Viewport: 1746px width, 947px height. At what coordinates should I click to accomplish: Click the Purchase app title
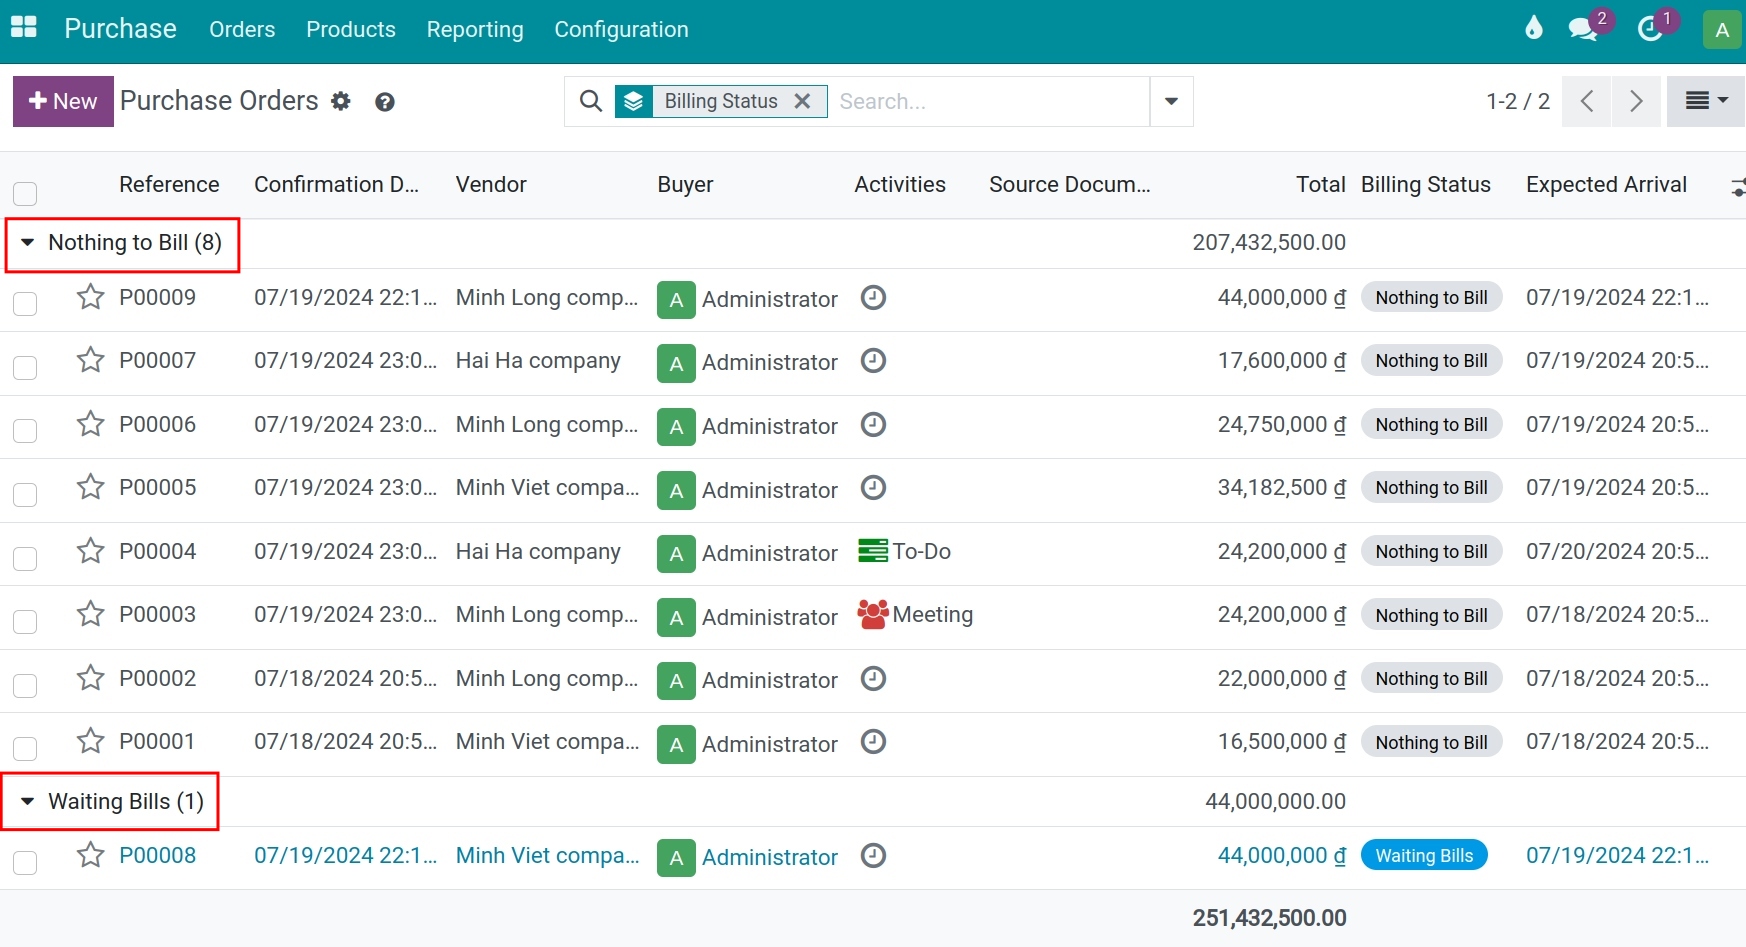(120, 29)
